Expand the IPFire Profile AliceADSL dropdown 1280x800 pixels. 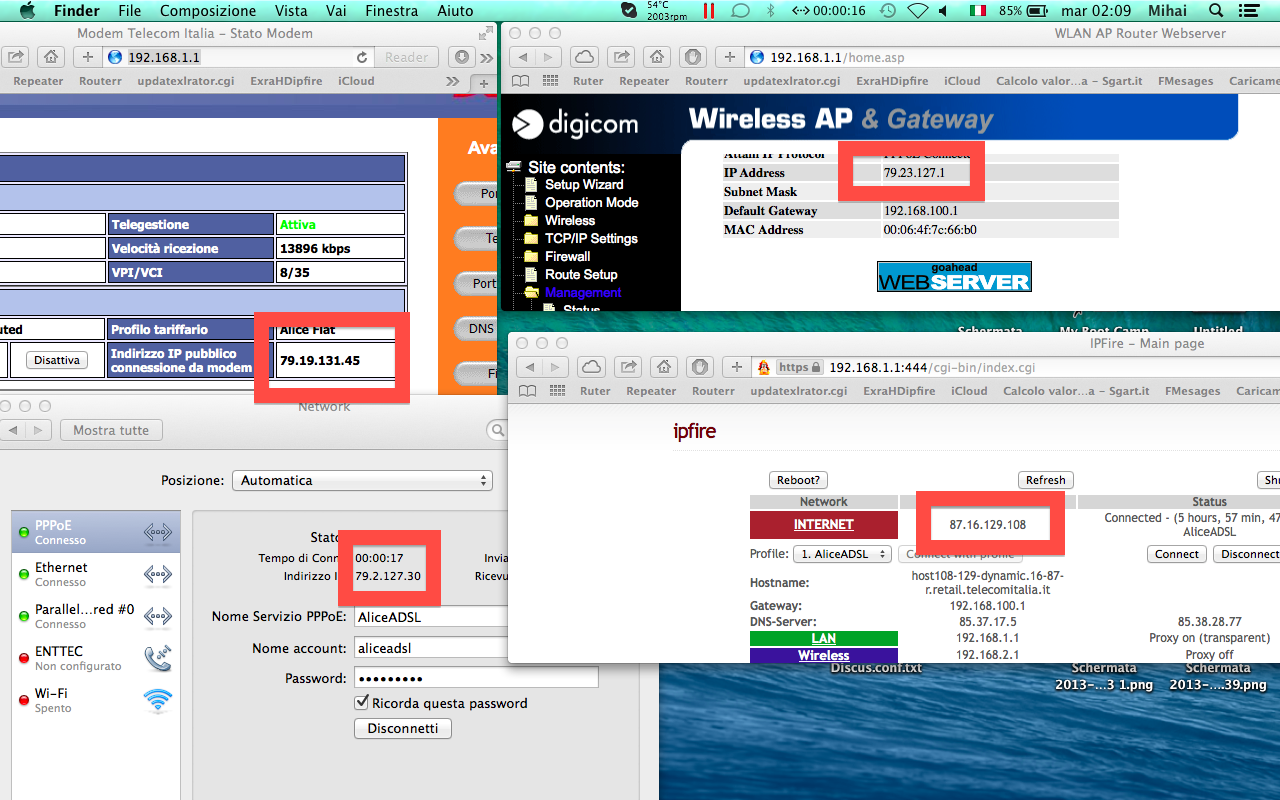pos(840,554)
